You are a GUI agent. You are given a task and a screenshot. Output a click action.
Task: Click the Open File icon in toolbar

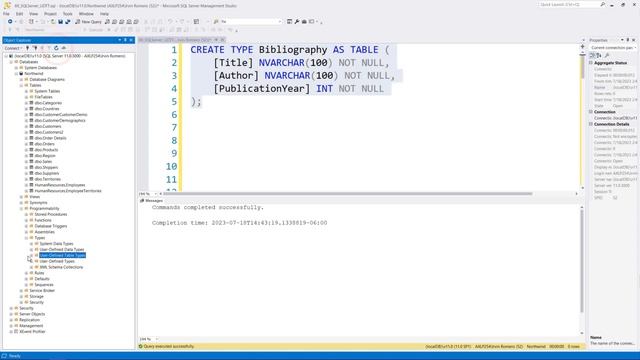(53, 22)
